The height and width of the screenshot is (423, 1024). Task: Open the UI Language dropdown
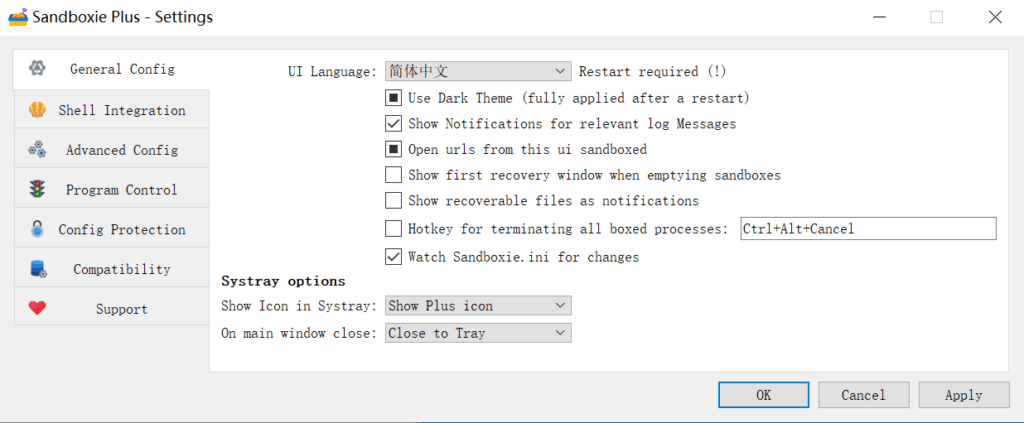[478, 71]
